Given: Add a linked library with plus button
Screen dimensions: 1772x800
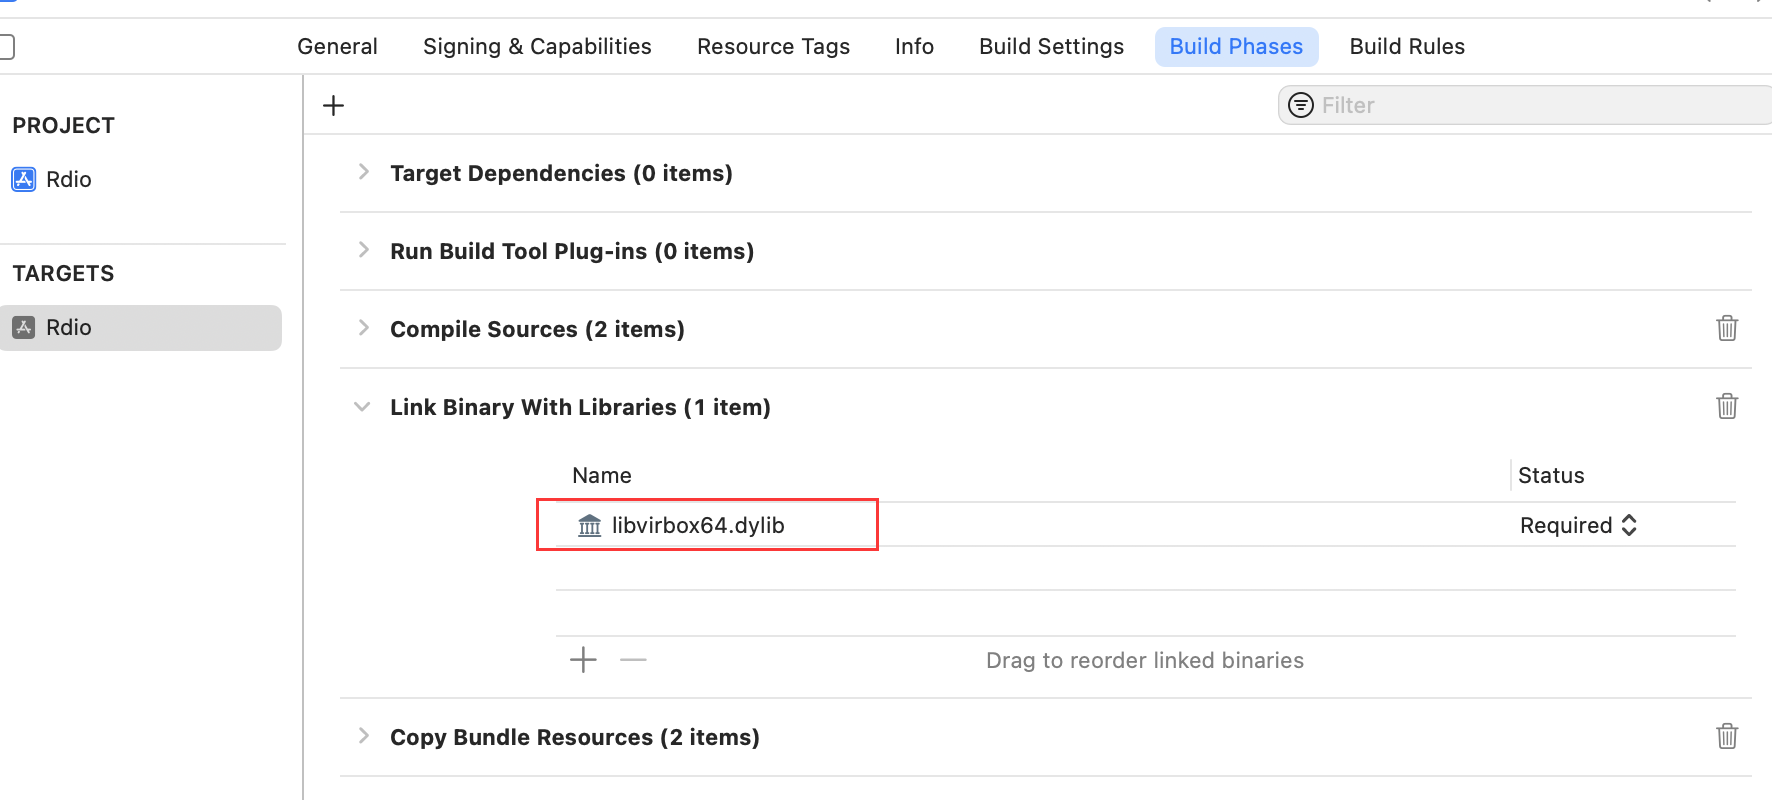Looking at the screenshot, I should coord(583,660).
